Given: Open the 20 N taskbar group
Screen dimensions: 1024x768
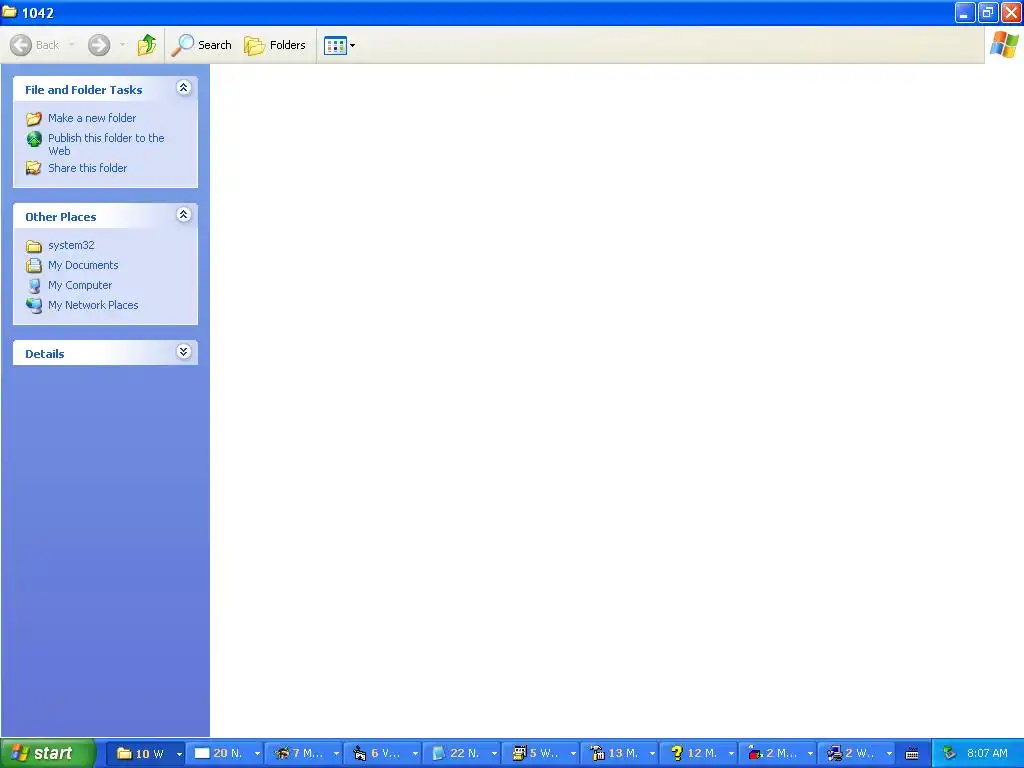Looking at the screenshot, I should point(224,753).
